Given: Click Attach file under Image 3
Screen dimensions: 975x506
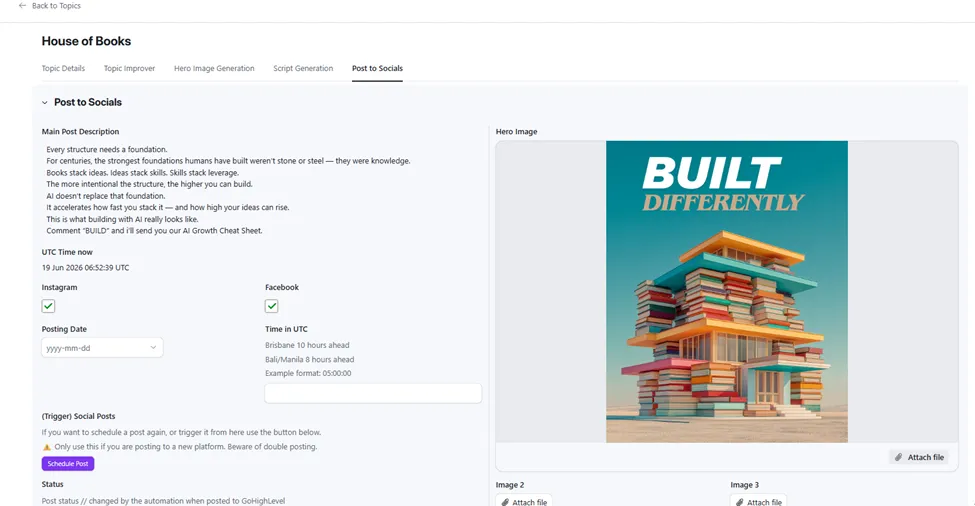Looking at the screenshot, I should [x=759, y=502].
